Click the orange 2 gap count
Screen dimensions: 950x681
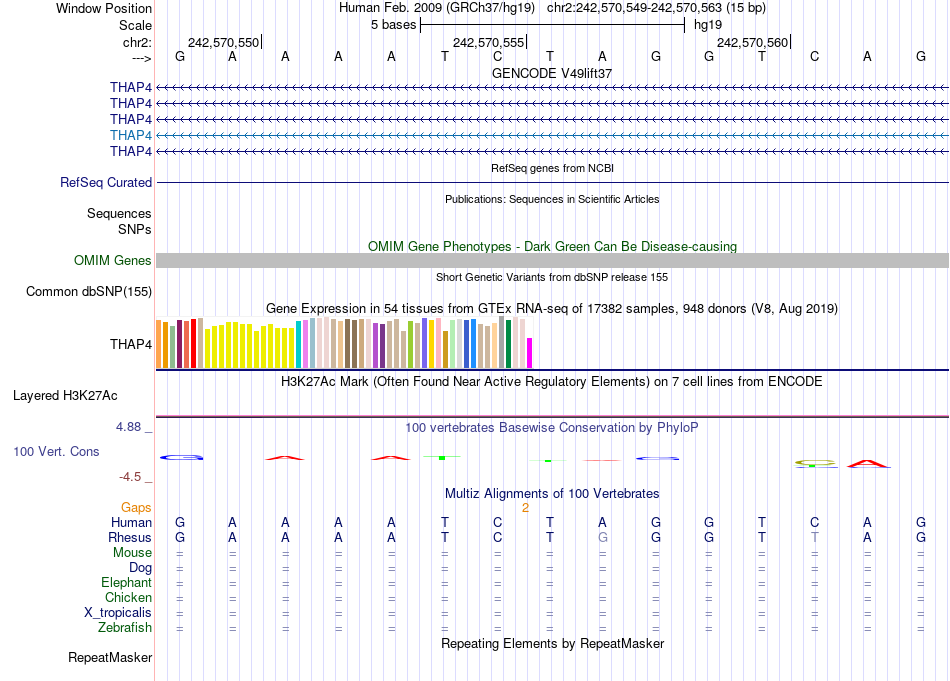525,508
